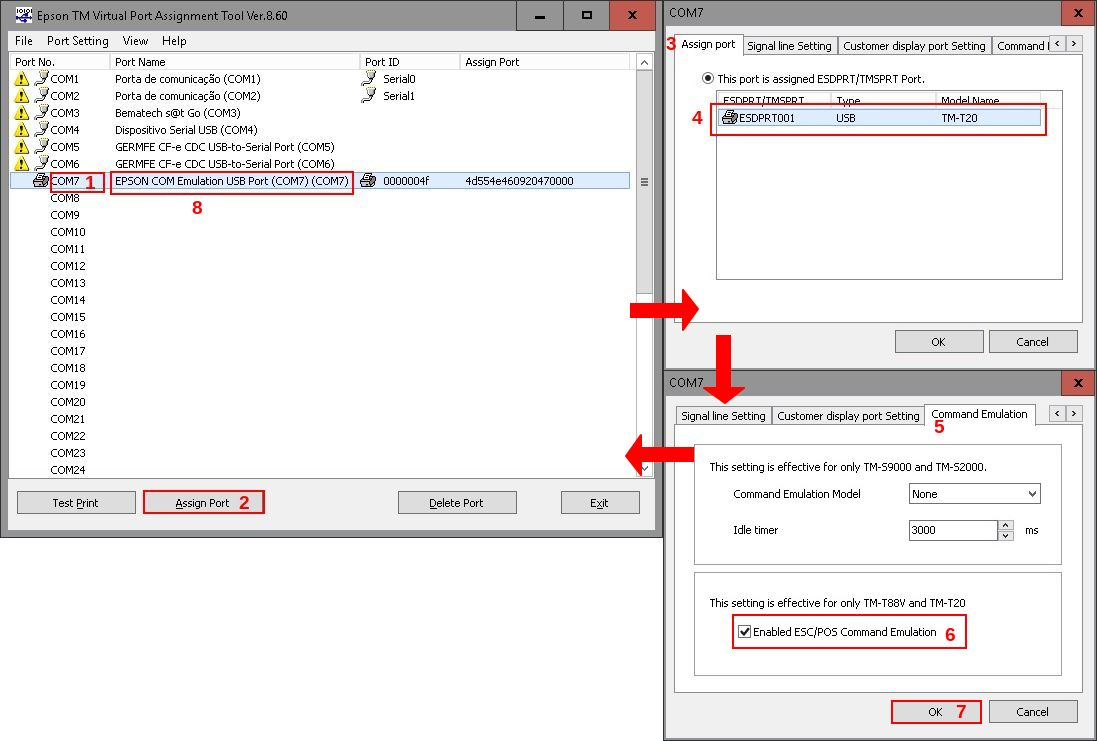Click the serial plug icon of COM3
Screen dimensions: 1097x741
41,112
